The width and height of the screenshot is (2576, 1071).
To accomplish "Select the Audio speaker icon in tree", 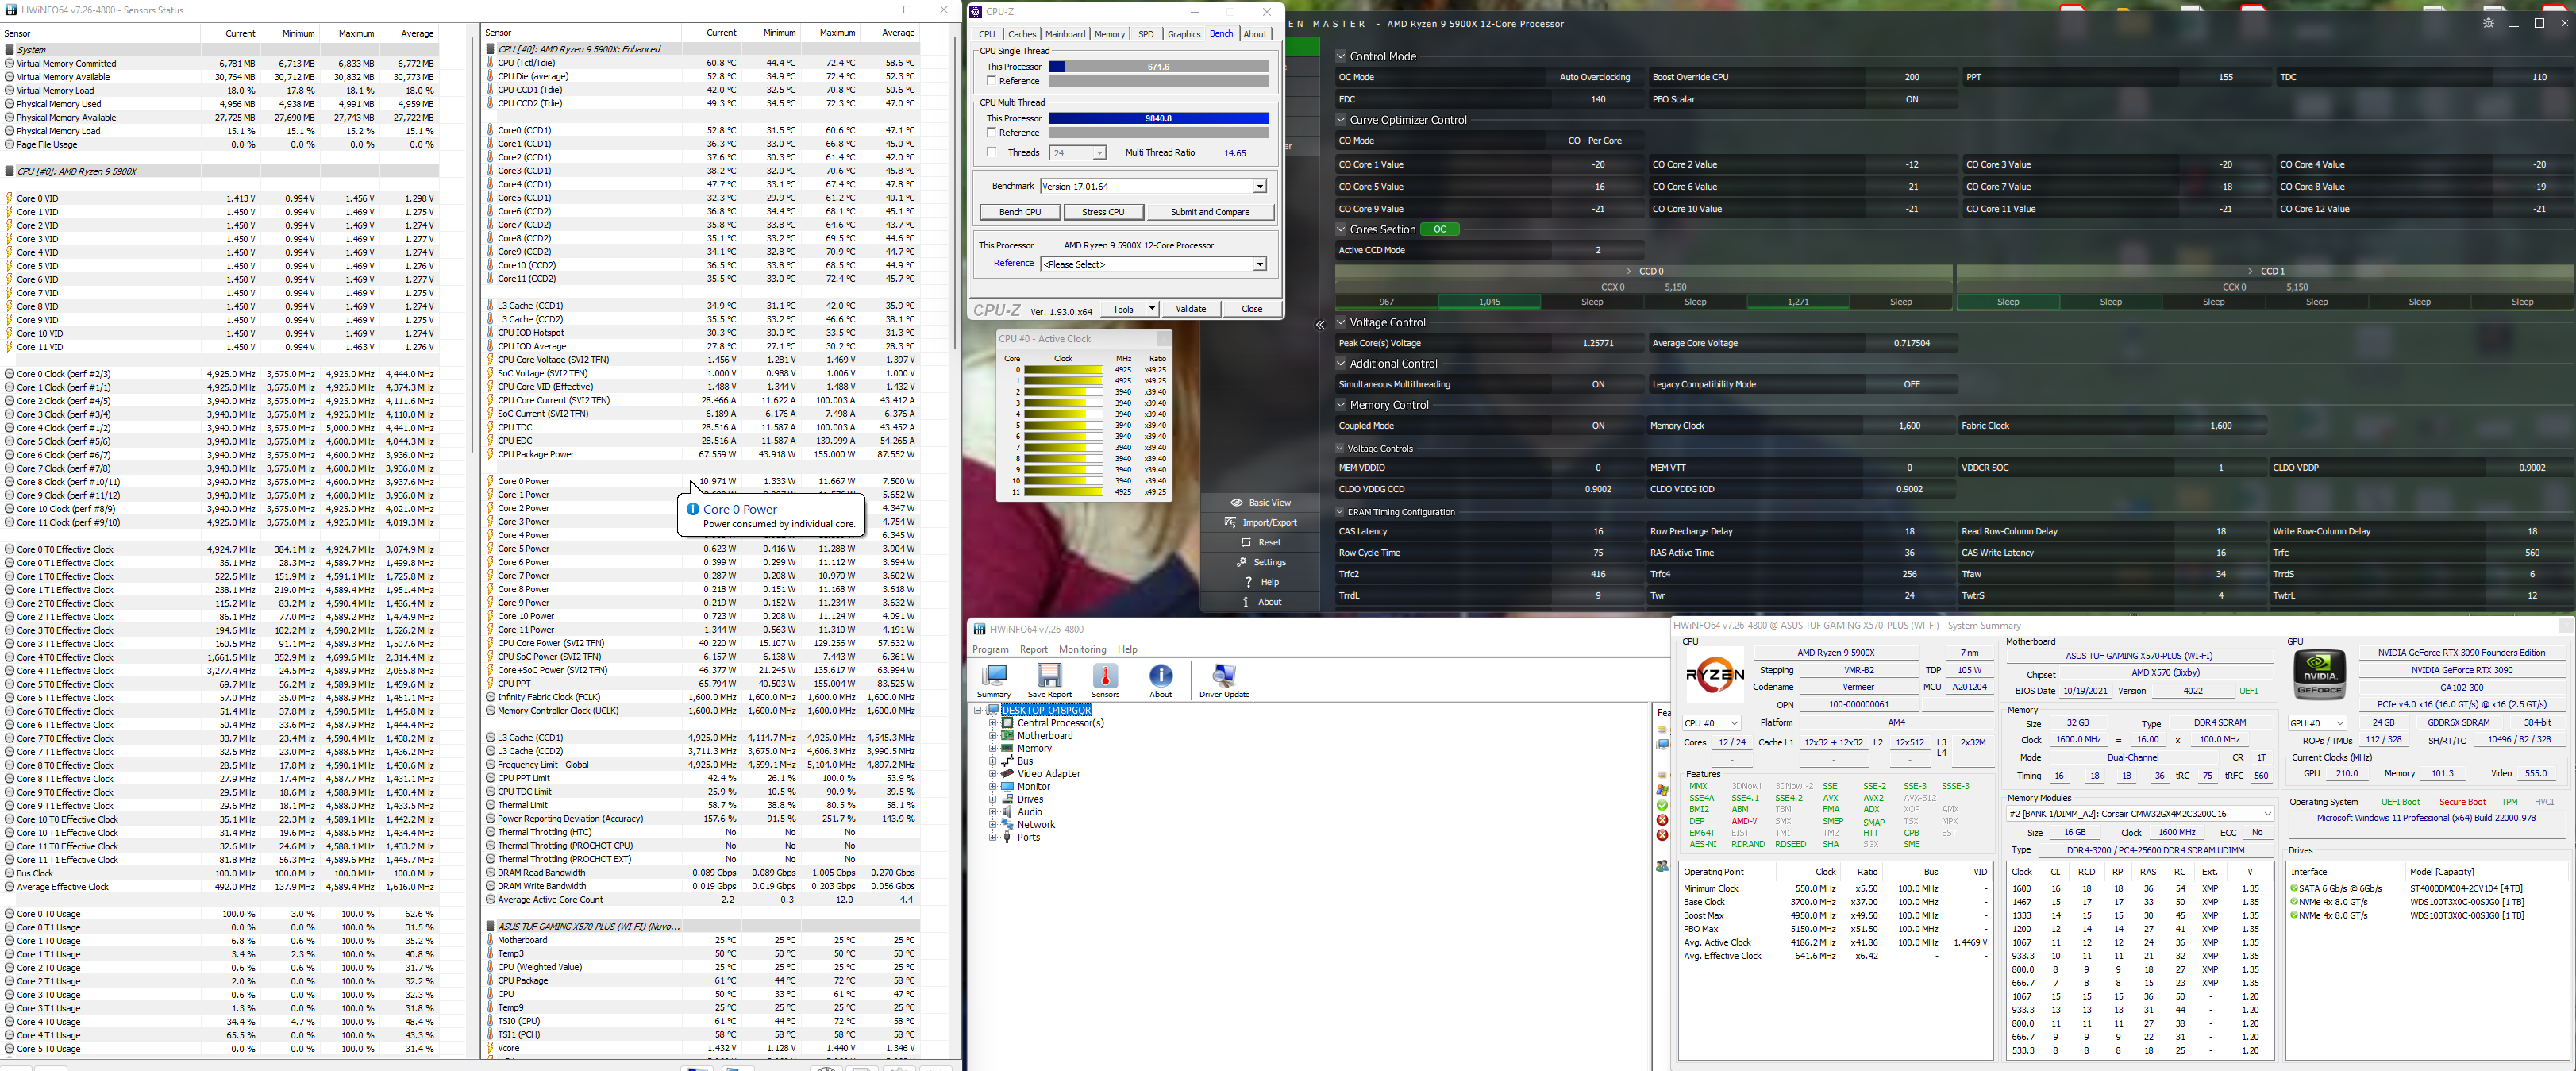I will (1008, 812).
